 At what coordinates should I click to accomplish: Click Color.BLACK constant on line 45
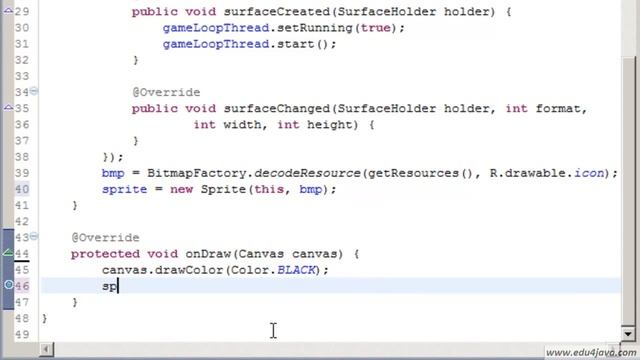pyautogui.click(x=272, y=270)
